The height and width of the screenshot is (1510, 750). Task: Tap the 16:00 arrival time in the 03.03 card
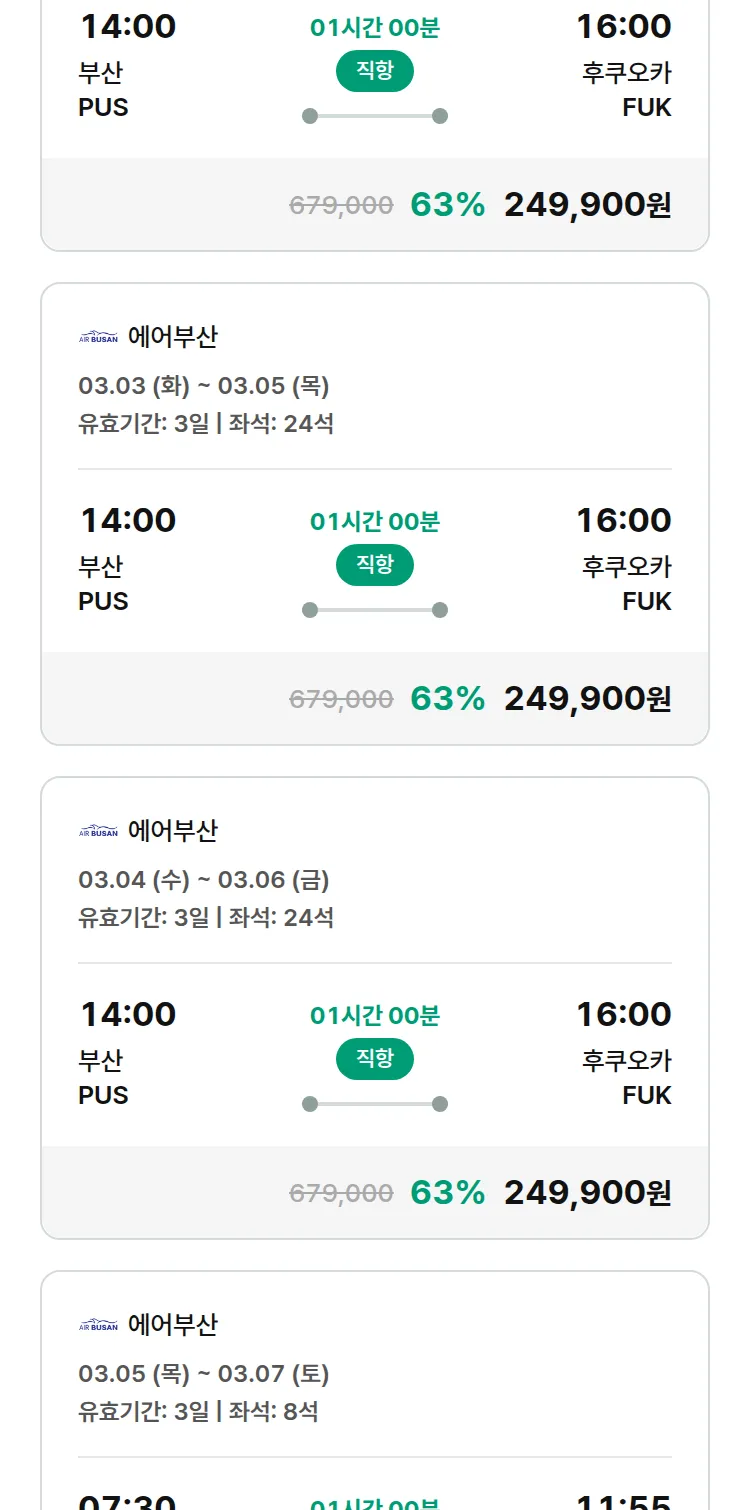pos(623,520)
